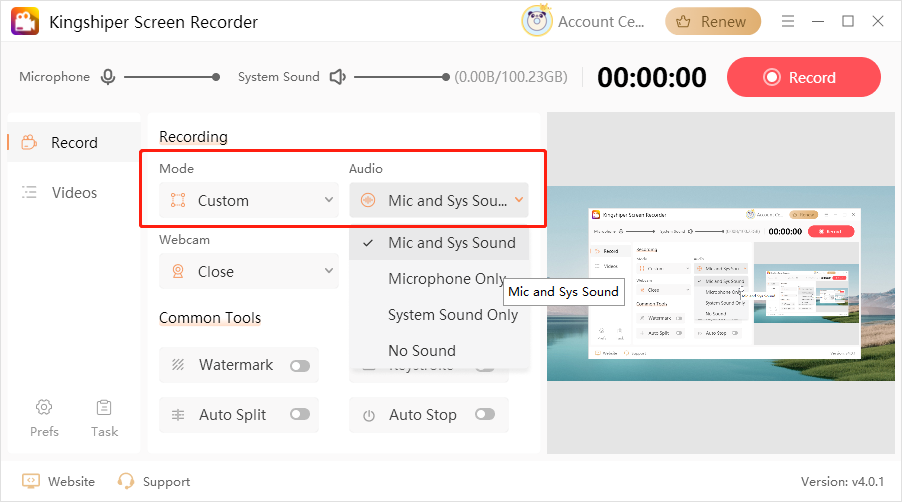Enable the Auto Split switch
The width and height of the screenshot is (902, 502).
coord(300,415)
